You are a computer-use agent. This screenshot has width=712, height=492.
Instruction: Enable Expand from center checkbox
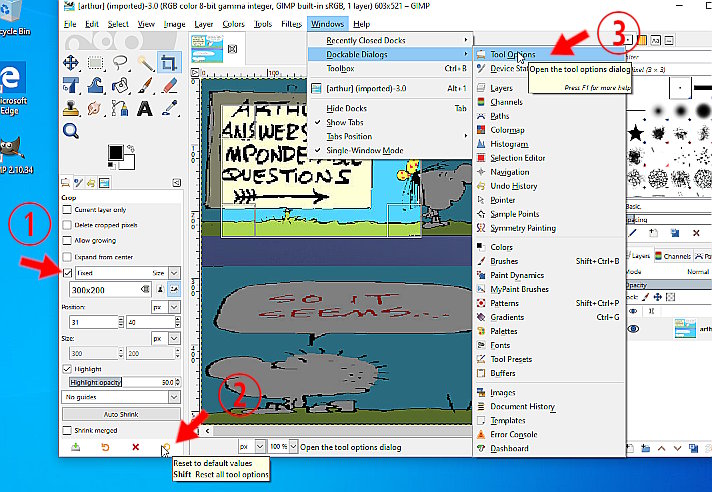[x=67, y=257]
